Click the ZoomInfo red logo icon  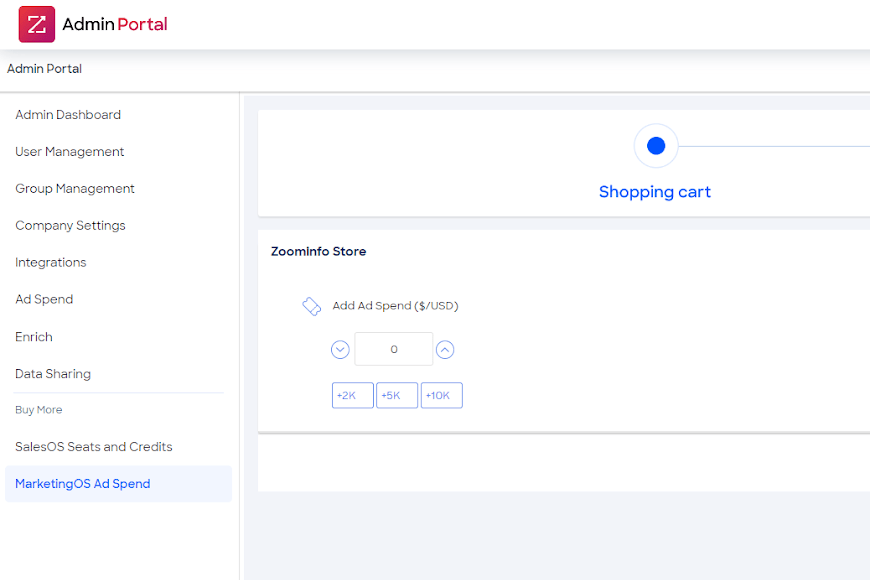click(x=37, y=24)
